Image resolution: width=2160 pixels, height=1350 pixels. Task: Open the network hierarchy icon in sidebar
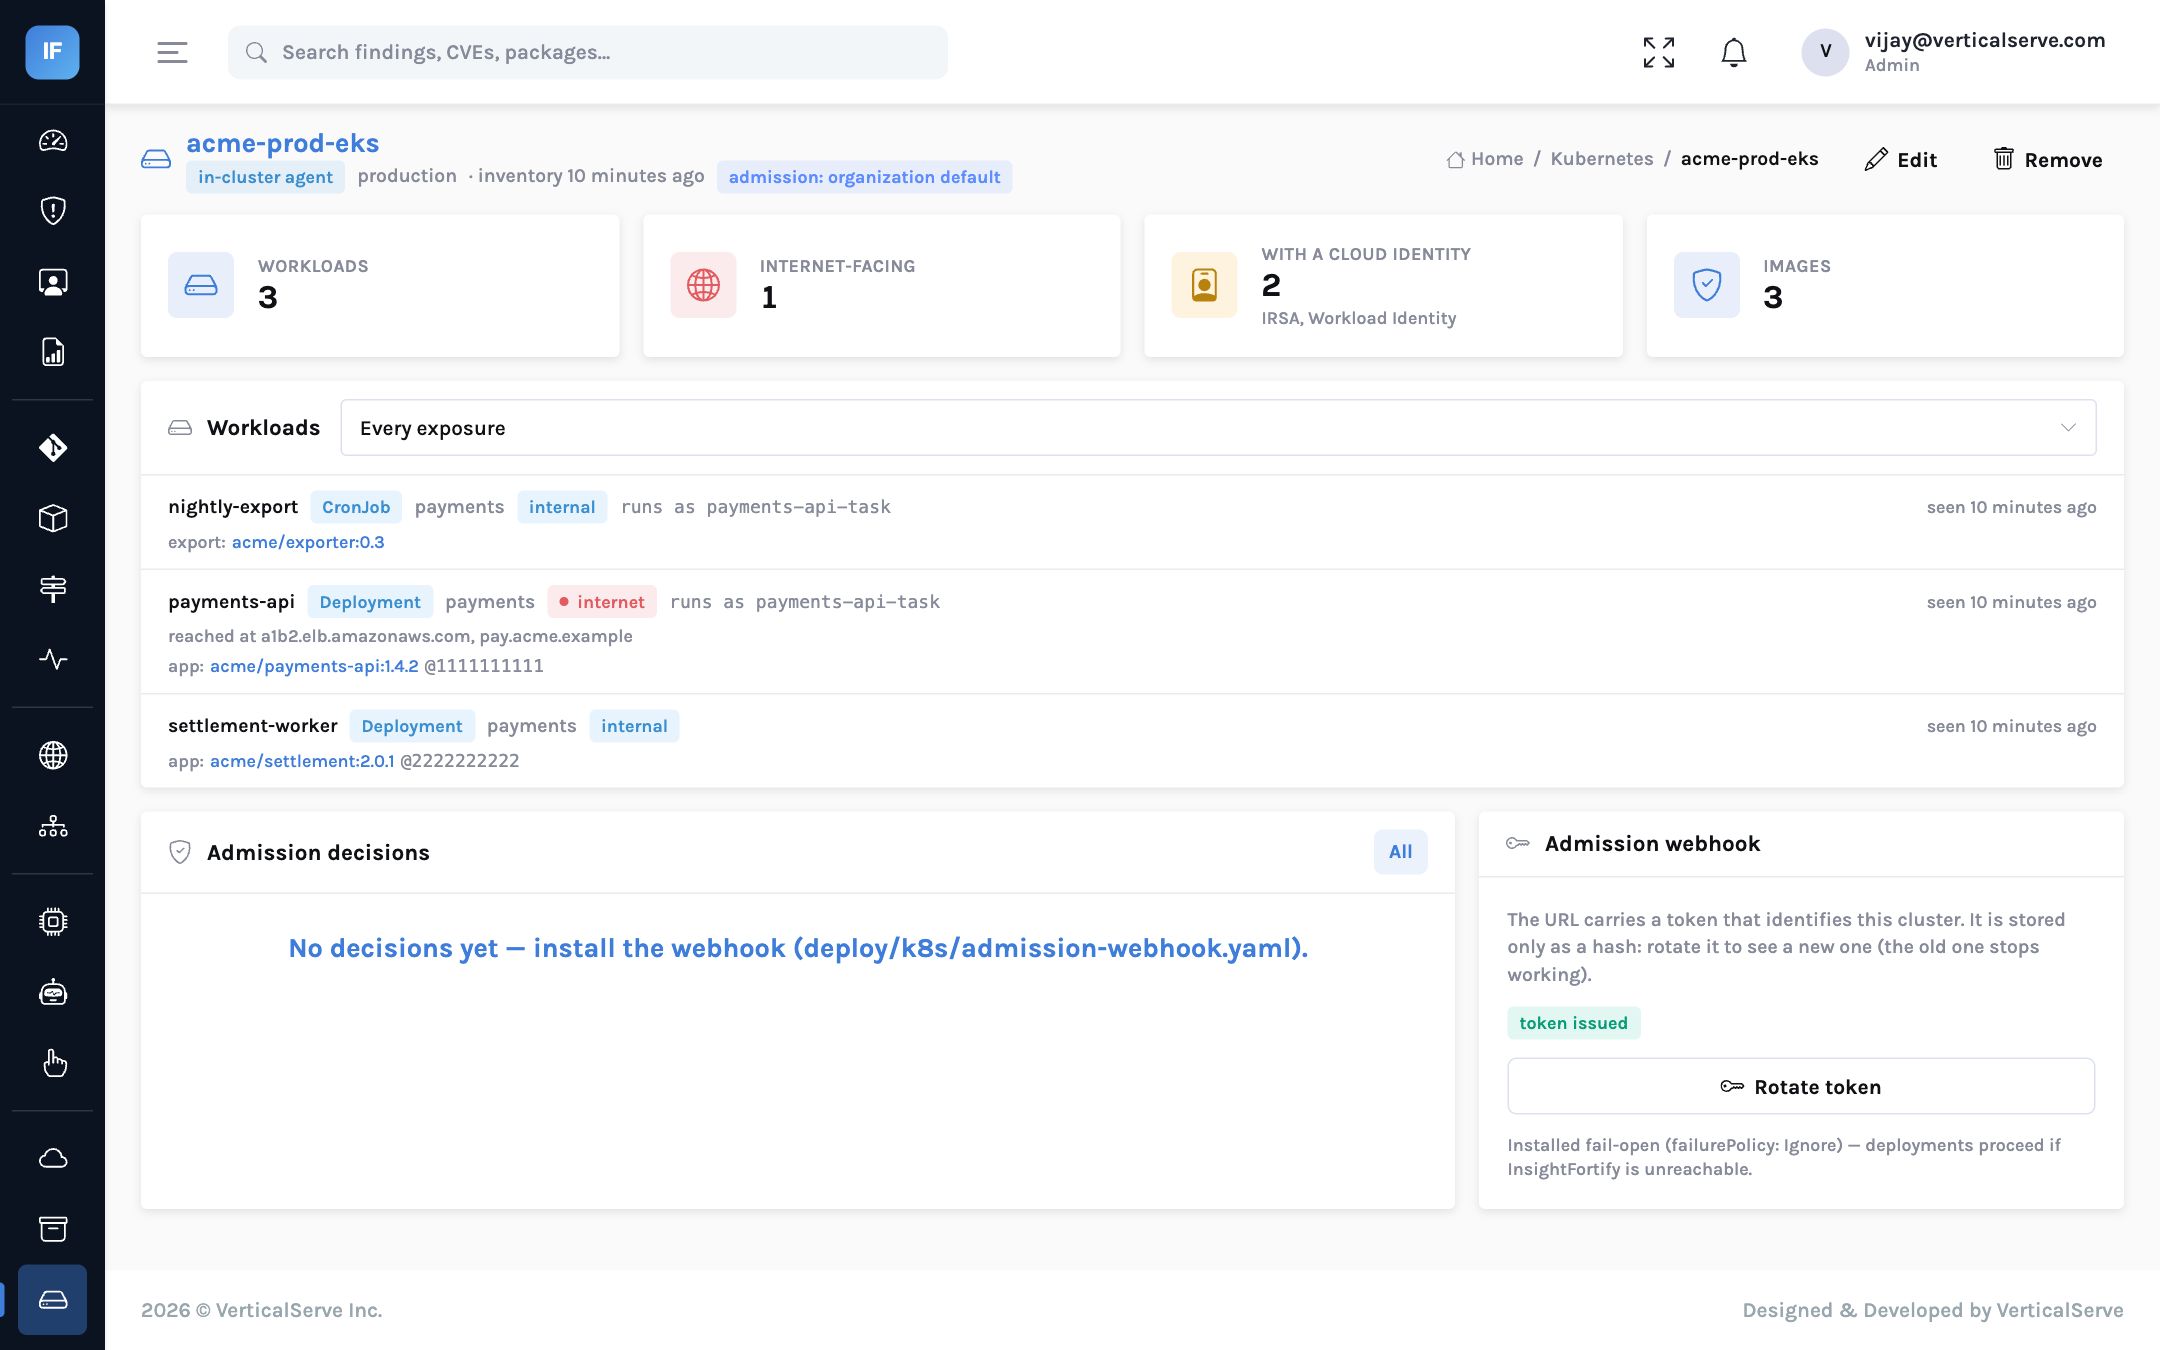53,826
